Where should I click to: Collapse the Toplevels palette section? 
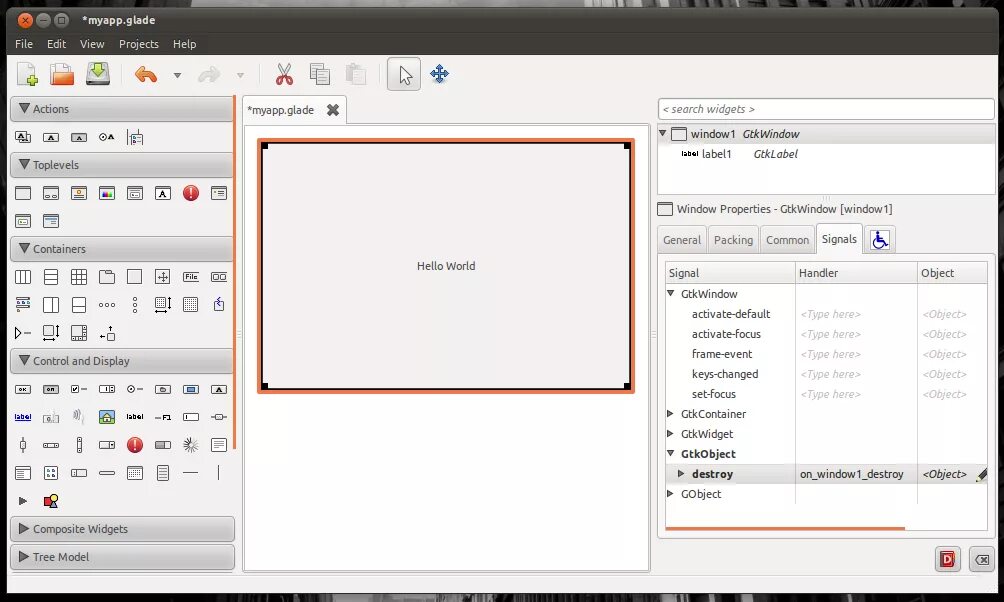122,165
